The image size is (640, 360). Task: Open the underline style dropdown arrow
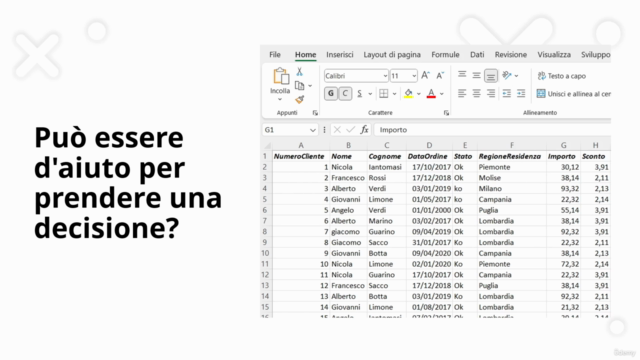[370, 94]
